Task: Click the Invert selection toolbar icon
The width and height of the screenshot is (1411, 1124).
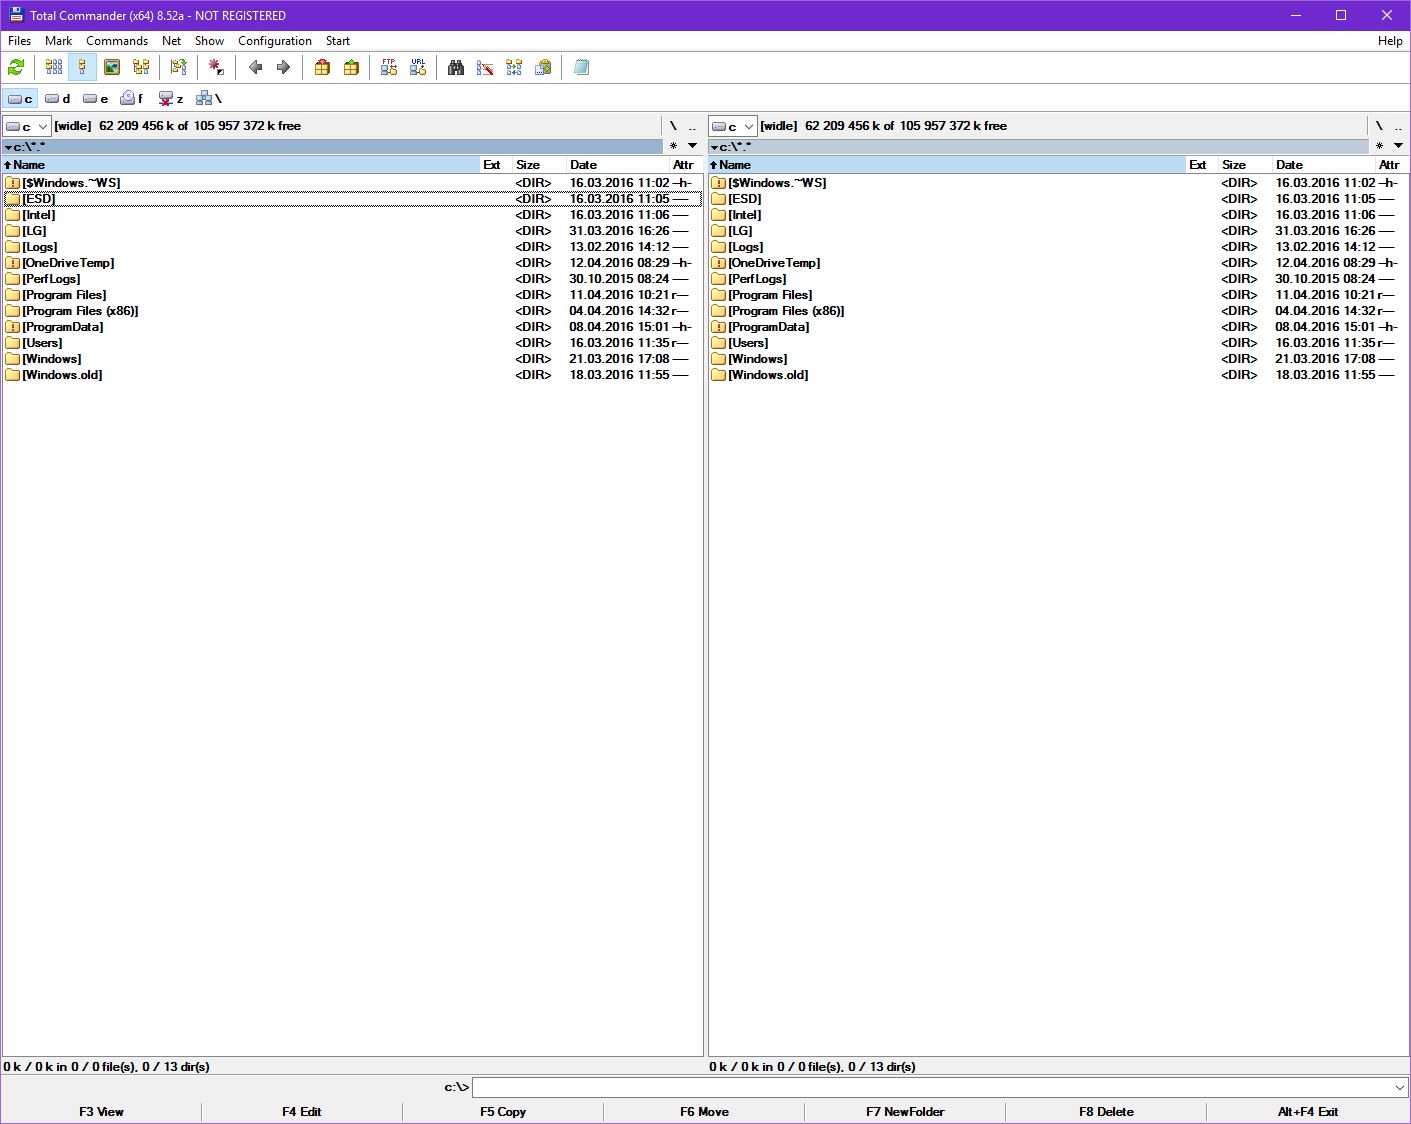Action: point(178,67)
